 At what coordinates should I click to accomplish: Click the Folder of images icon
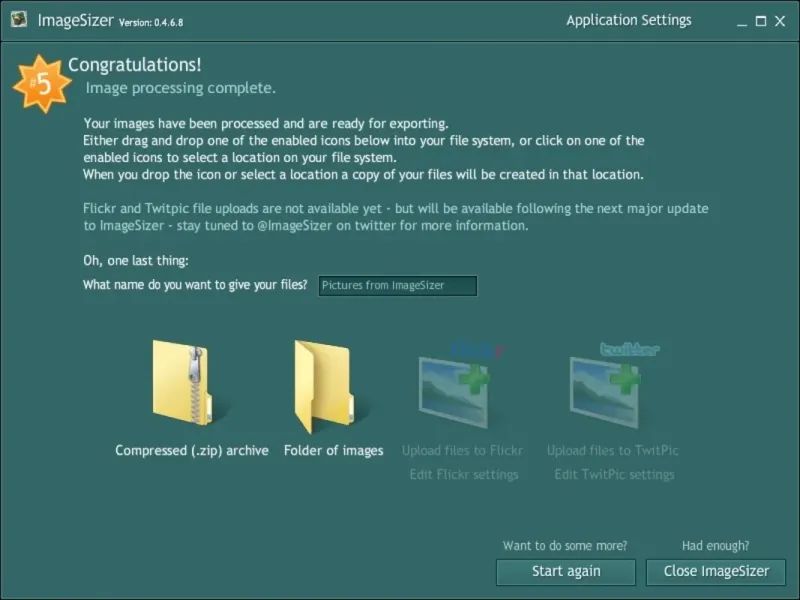pos(322,385)
